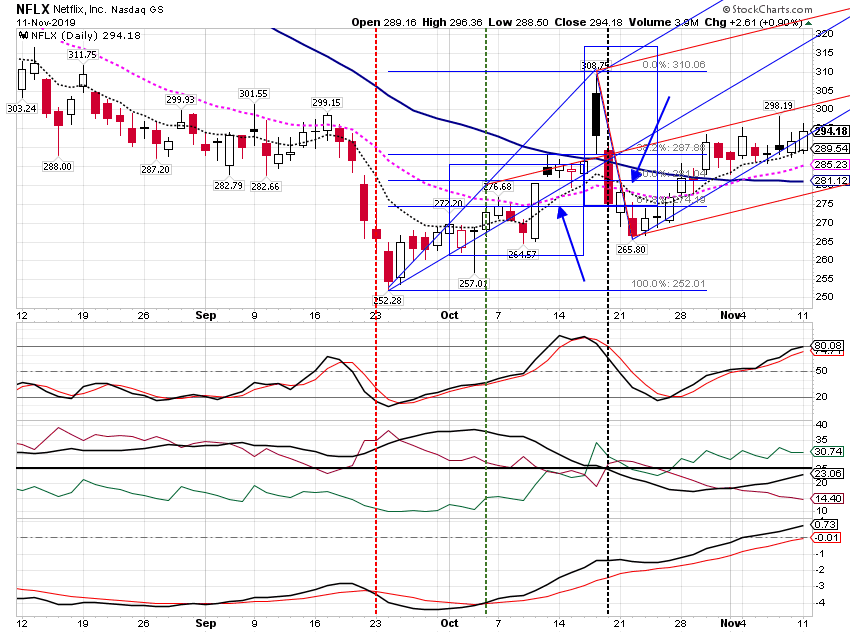Click the 294.18 last price tag on axis

pos(831,131)
